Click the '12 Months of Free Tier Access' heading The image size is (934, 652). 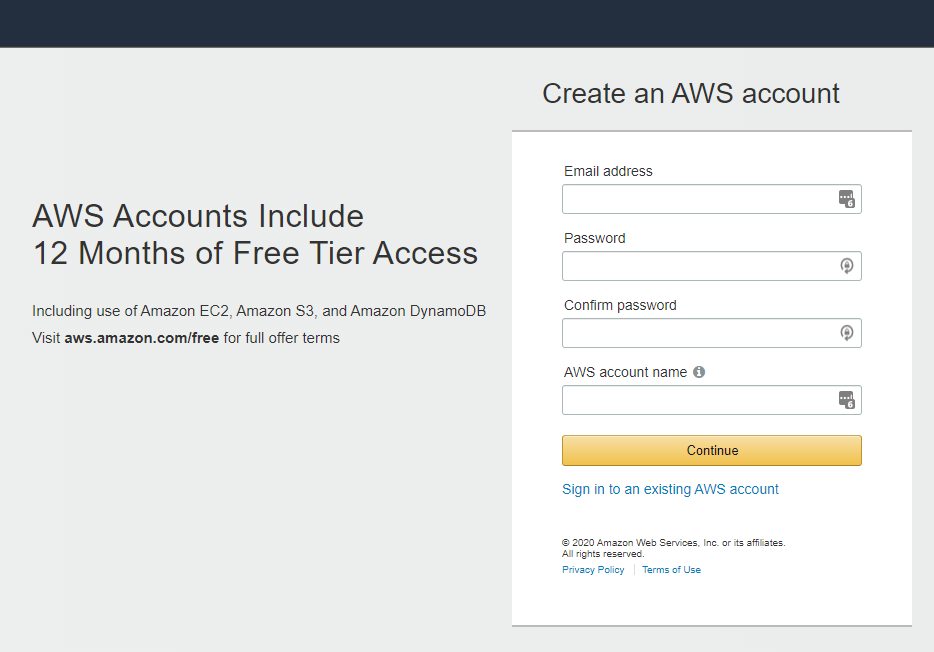pos(256,253)
